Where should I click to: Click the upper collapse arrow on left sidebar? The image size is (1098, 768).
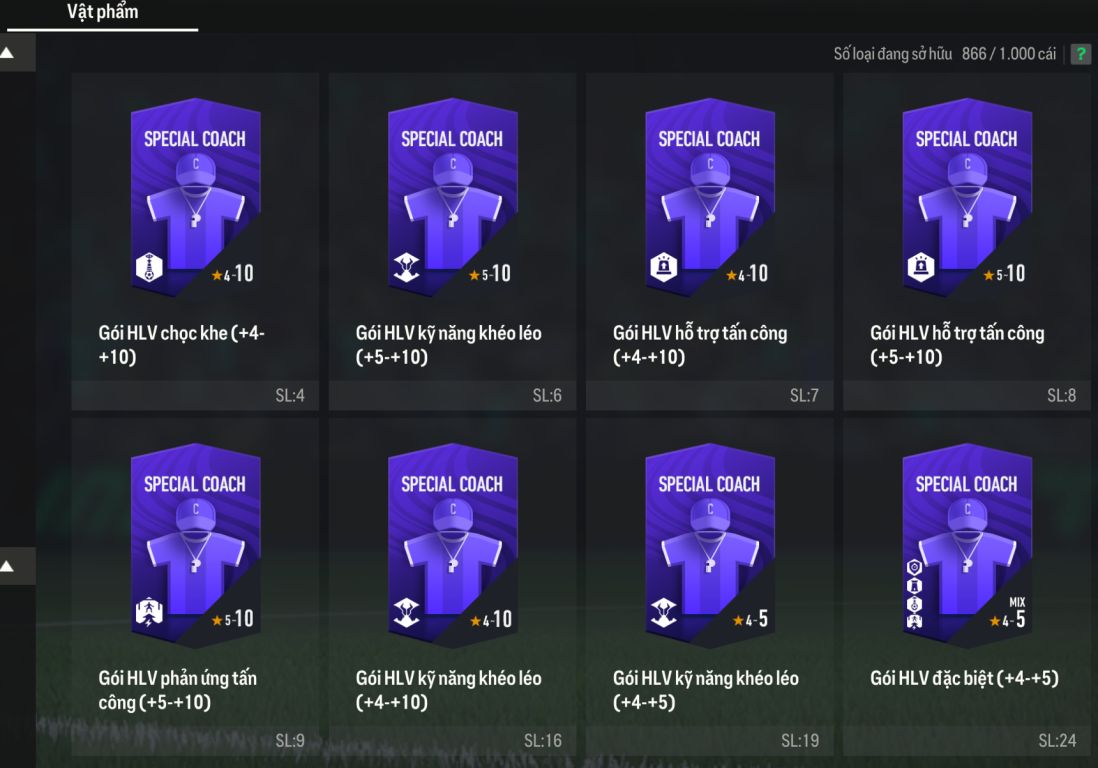[8, 53]
